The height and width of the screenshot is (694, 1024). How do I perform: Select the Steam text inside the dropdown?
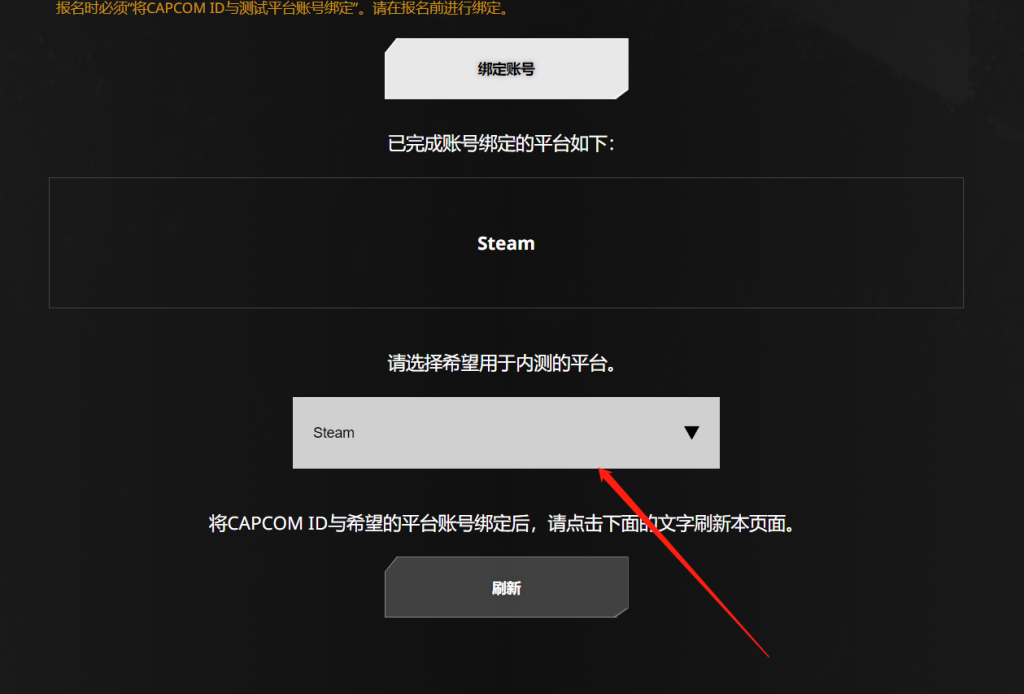pyautogui.click(x=334, y=433)
